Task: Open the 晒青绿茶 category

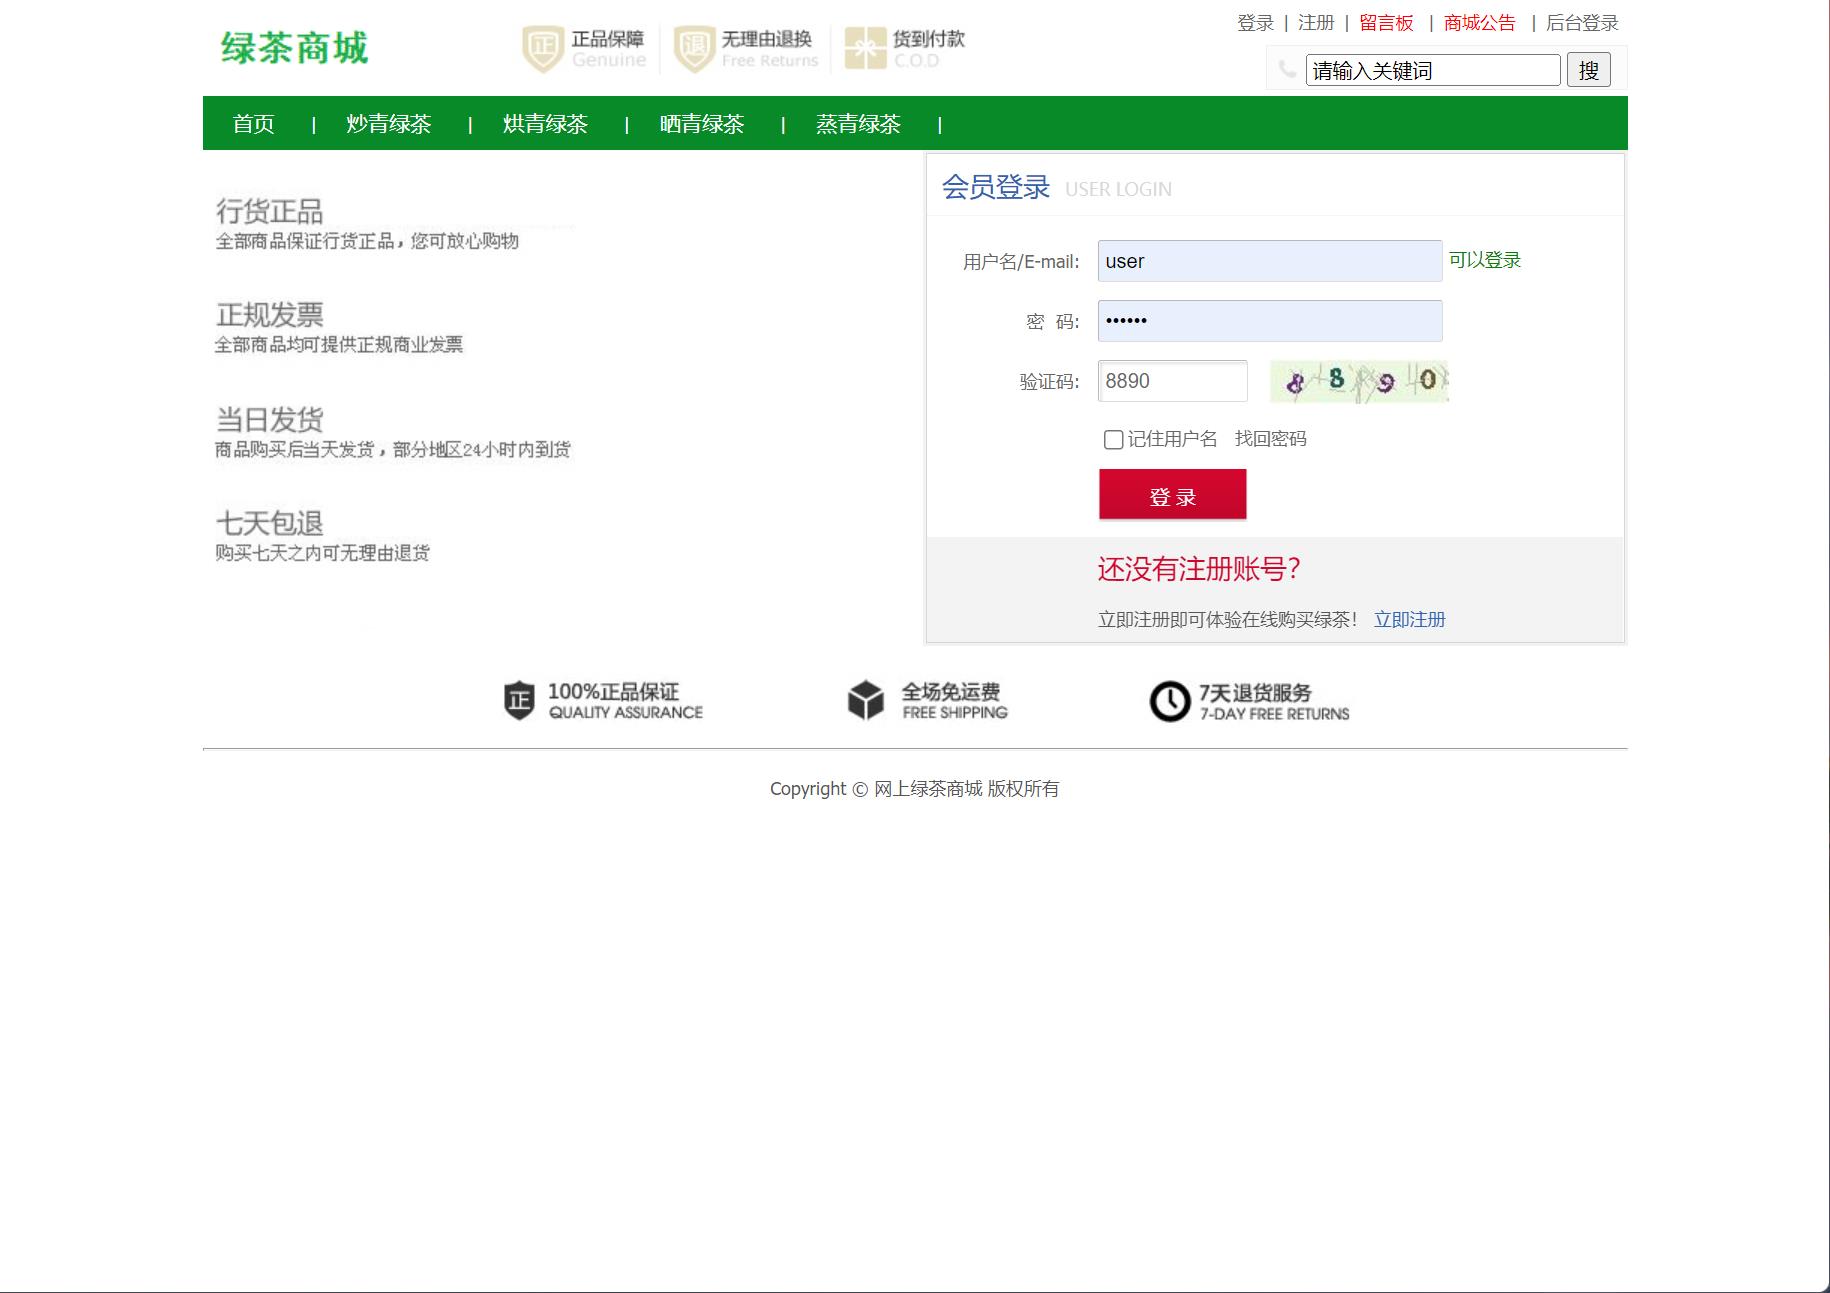Action: coord(701,123)
